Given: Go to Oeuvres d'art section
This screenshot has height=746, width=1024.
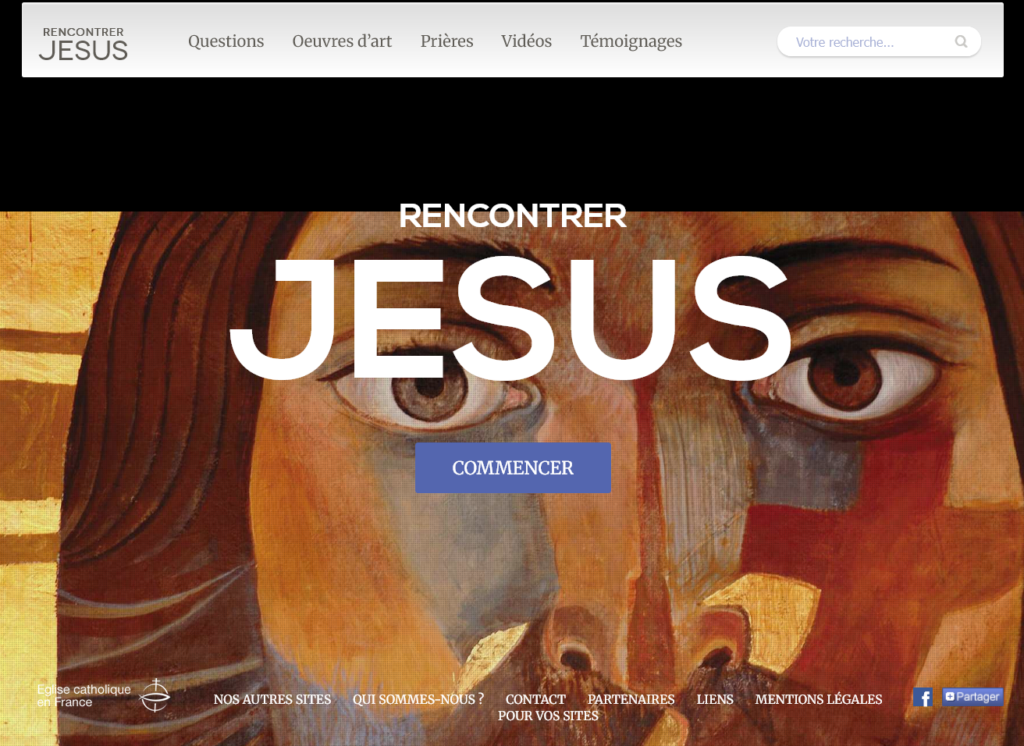Looking at the screenshot, I should coord(342,41).
